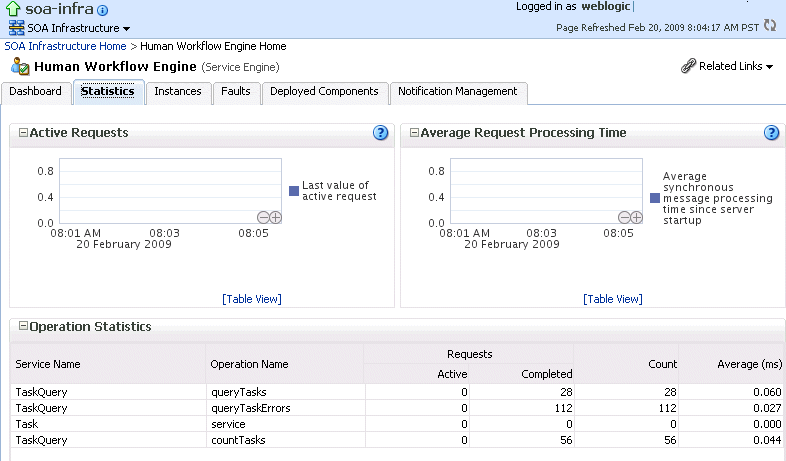Click the Human Workflow Engine icon
786x461 pixels.
pos(21,66)
